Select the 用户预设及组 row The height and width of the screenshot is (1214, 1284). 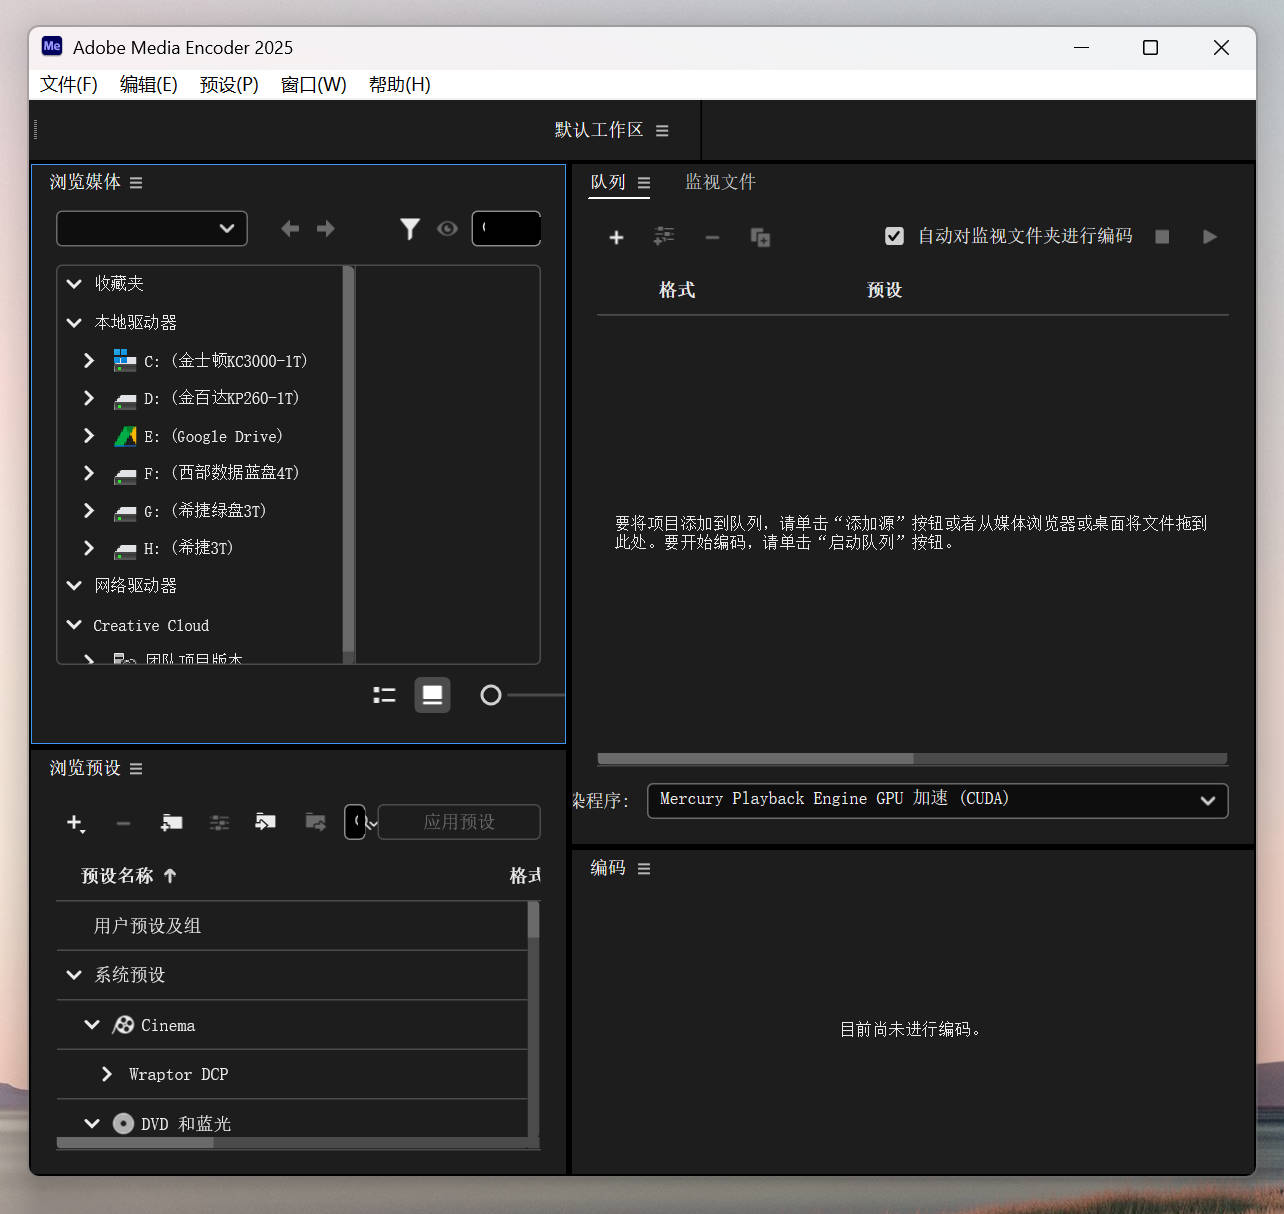(x=292, y=926)
